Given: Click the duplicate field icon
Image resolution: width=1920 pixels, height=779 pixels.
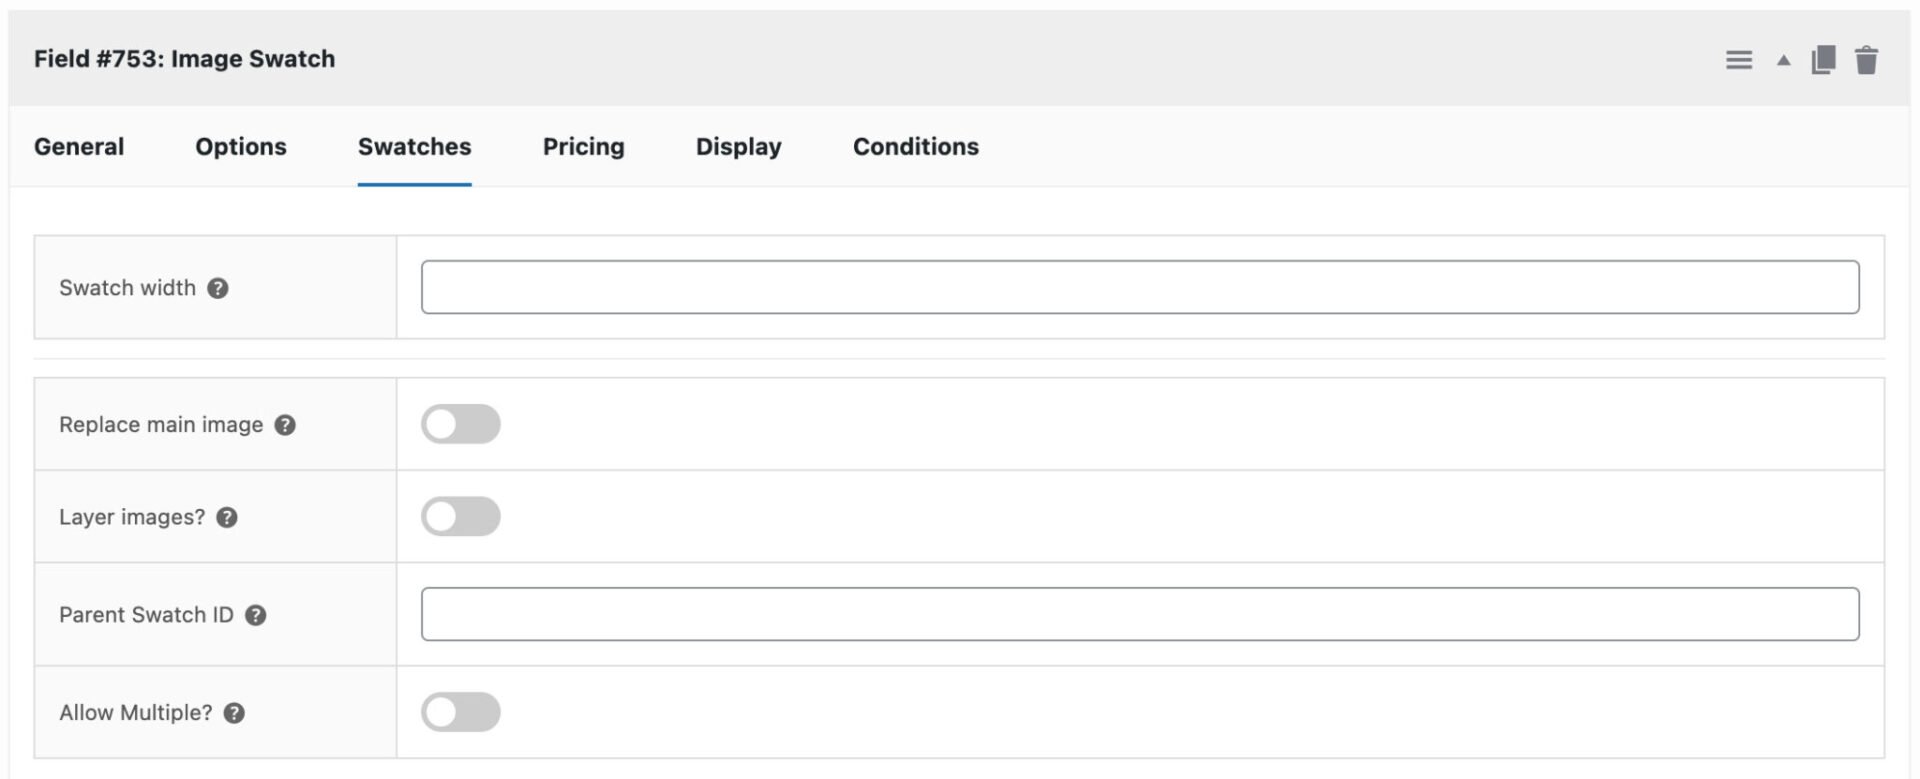Looking at the screenshot, I should pyautogui.click(x=1823, y=60).
